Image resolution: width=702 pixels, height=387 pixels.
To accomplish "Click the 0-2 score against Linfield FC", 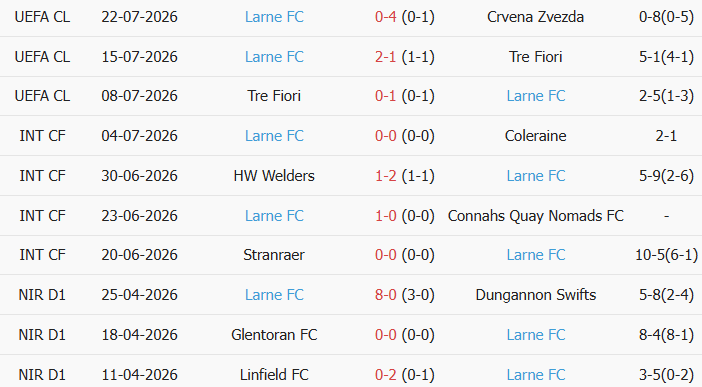I will 385,374.
